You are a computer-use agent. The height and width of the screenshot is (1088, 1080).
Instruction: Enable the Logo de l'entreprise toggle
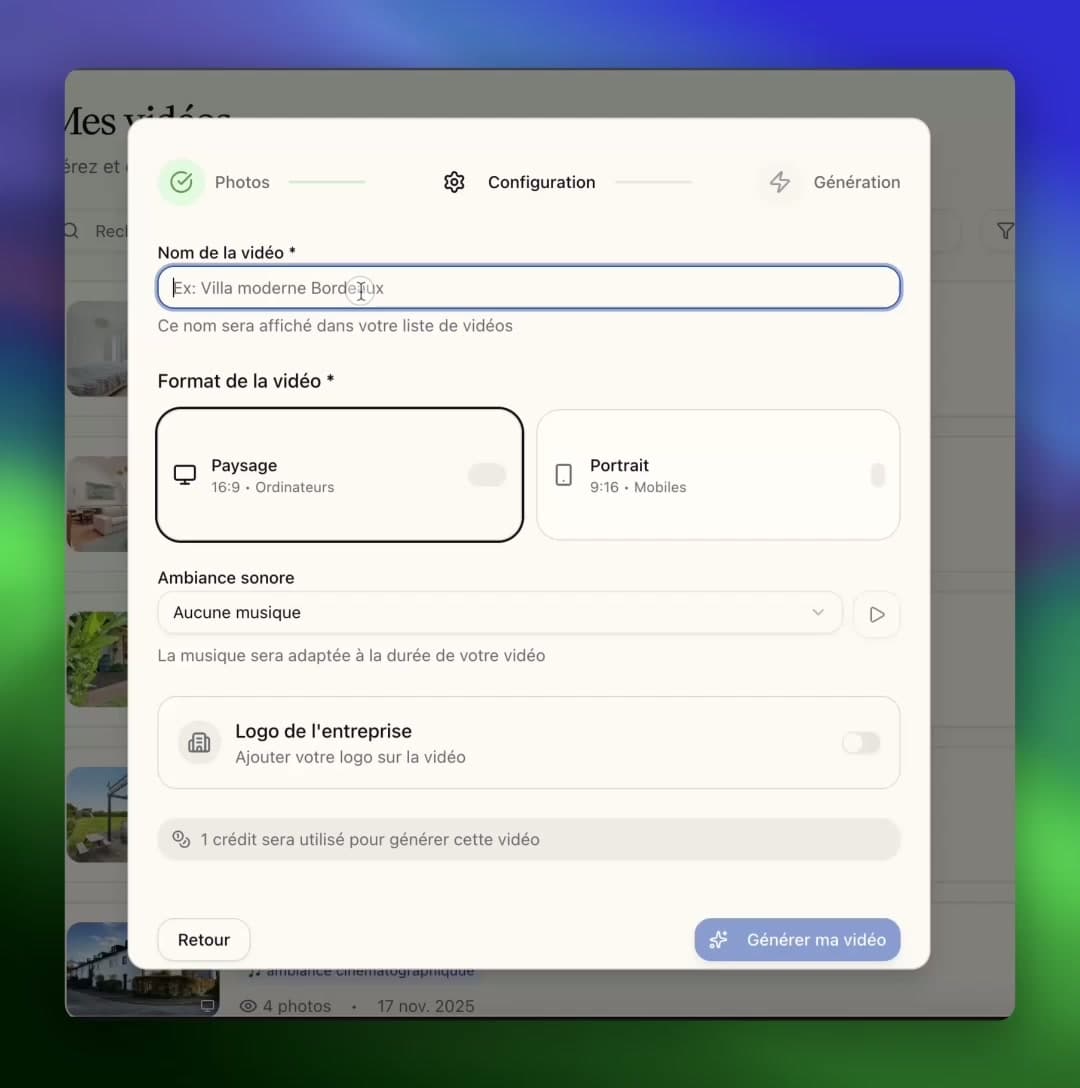click(860, 742)
